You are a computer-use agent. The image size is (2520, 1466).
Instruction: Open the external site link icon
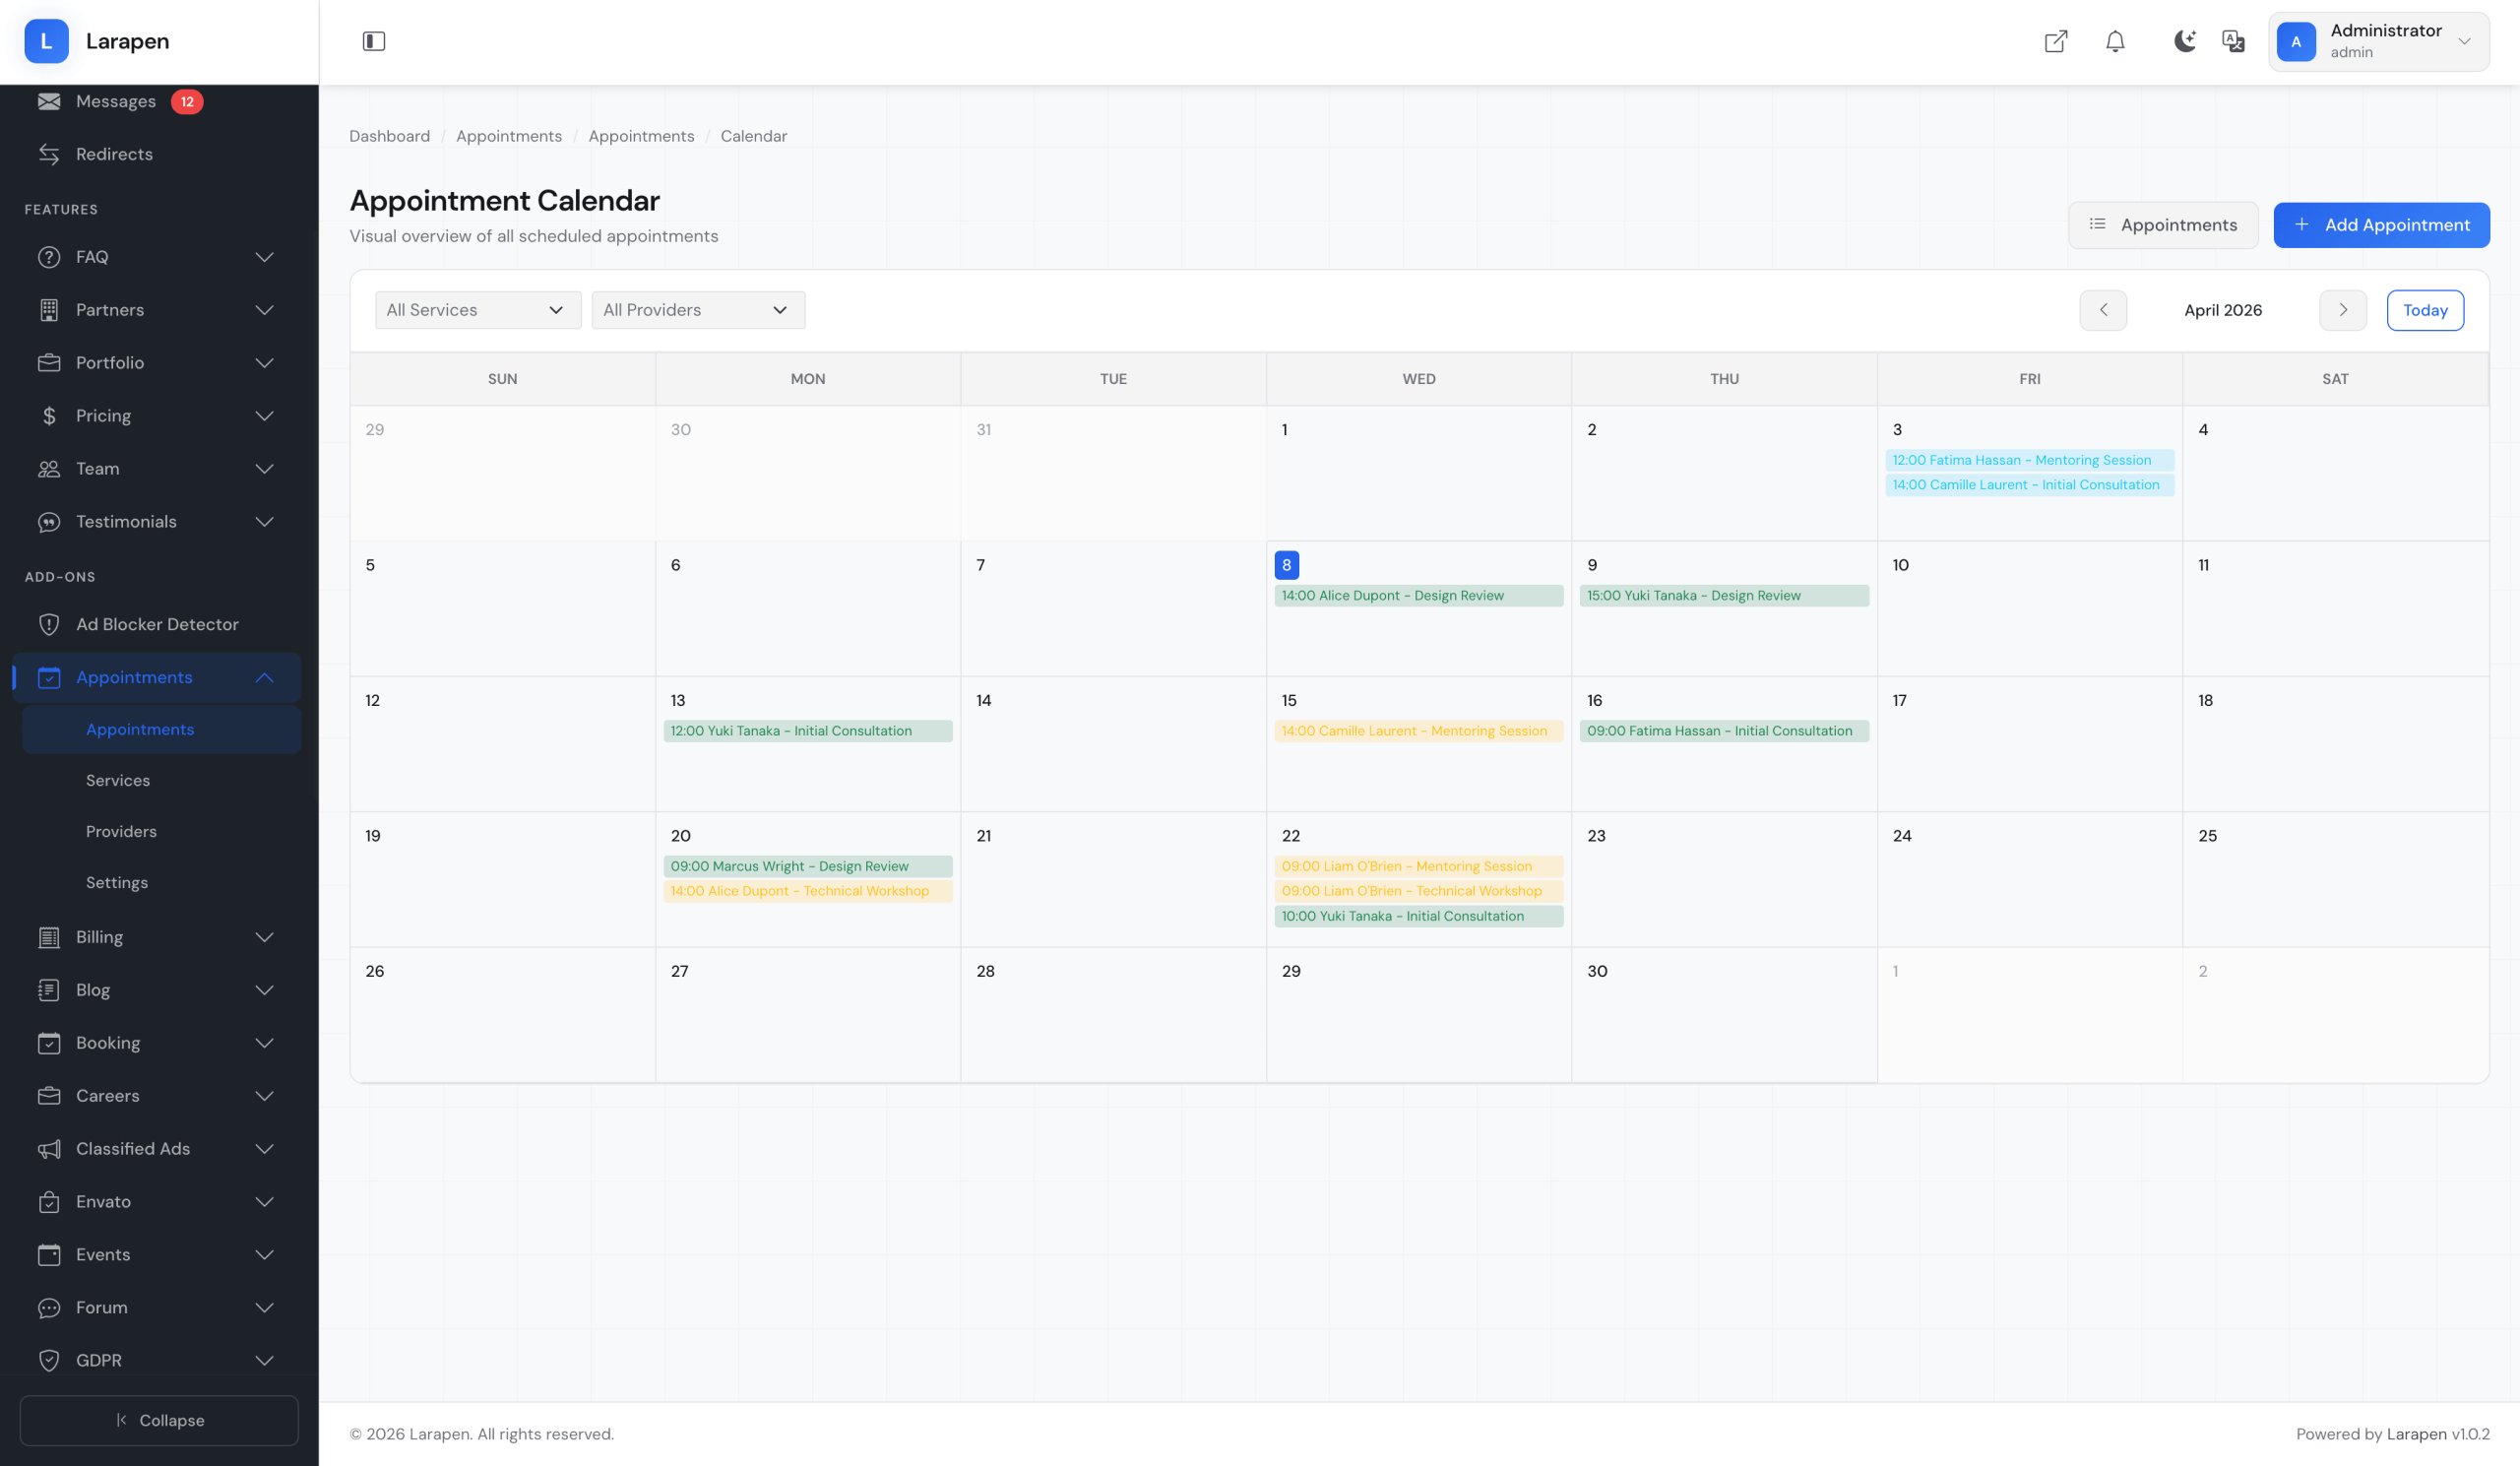point(2055,41)
